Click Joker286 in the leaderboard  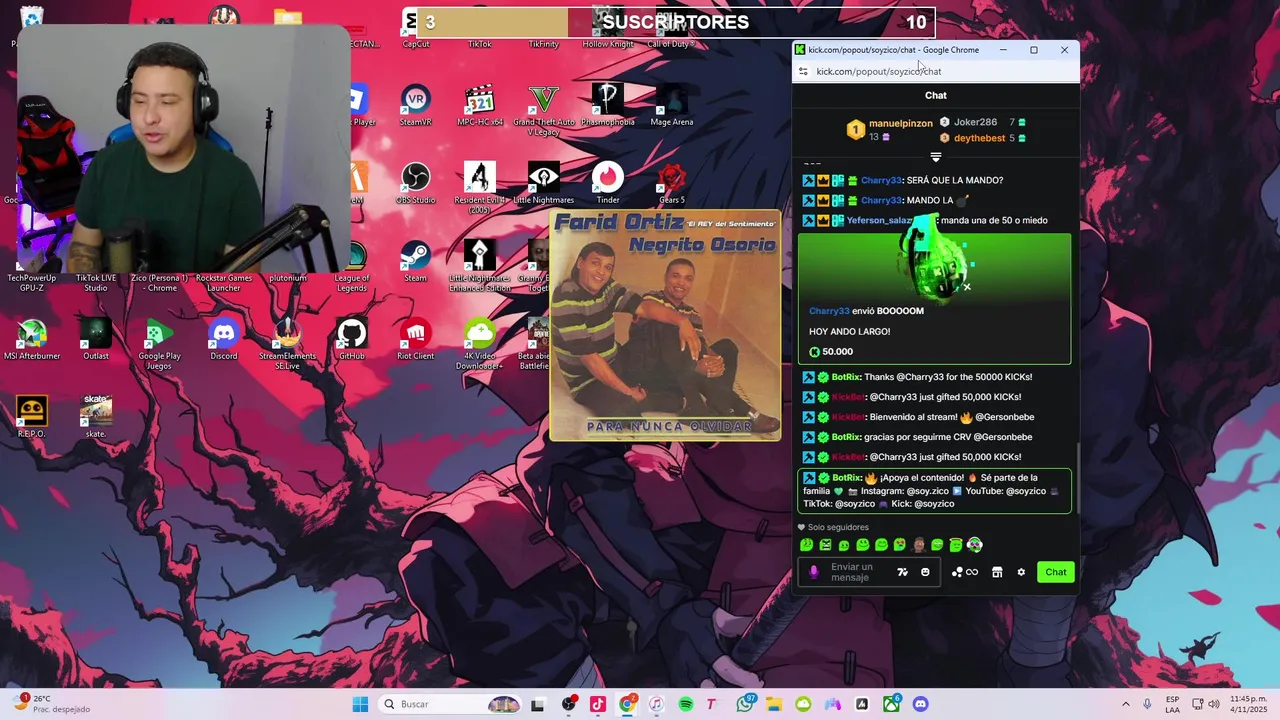[x=975, y=122]
